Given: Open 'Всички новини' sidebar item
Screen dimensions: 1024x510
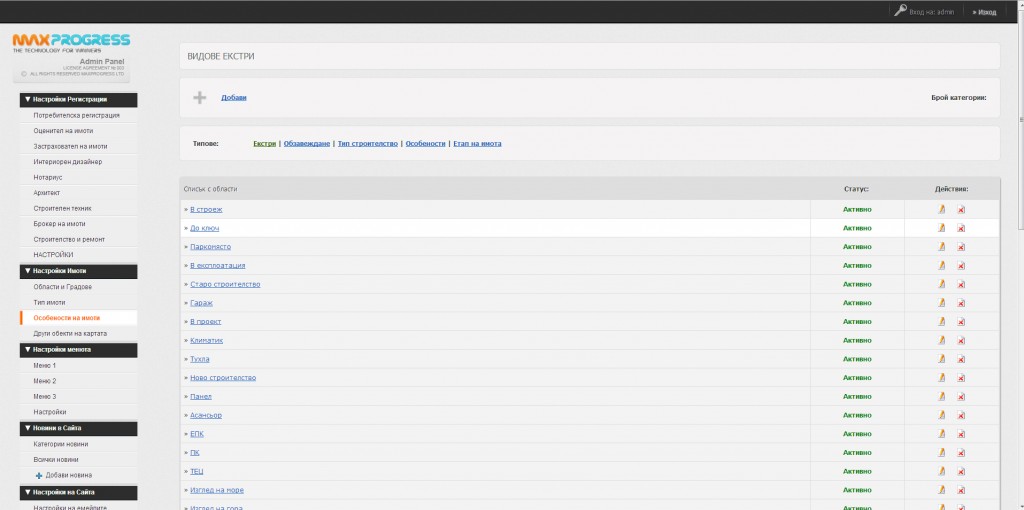Looking at the screenshot, I should 56,460.
